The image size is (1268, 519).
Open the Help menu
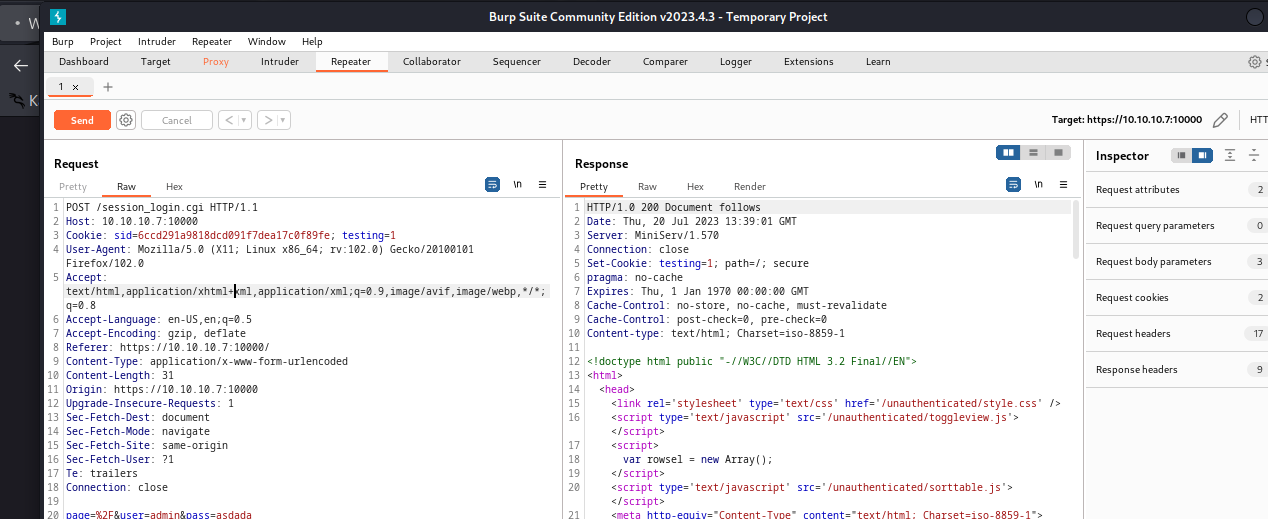312,42
